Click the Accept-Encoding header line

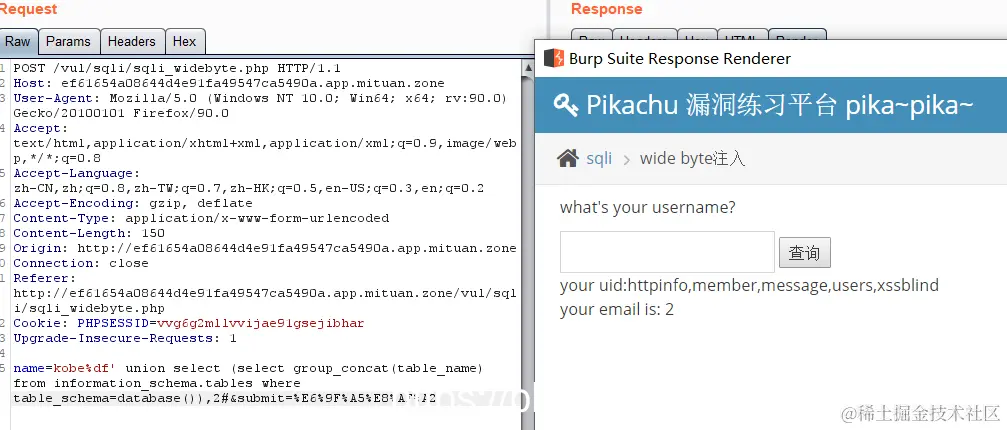click(x=133, y=203)
